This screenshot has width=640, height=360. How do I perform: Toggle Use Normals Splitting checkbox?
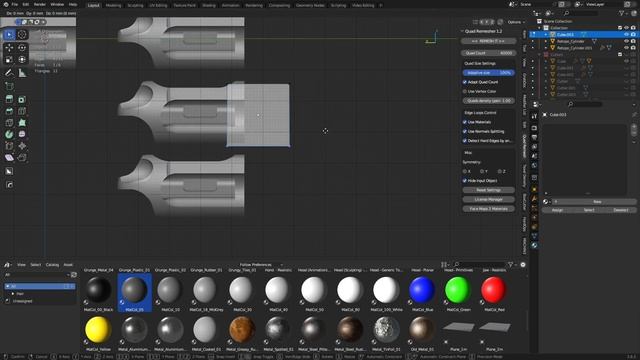coord(464,131)
